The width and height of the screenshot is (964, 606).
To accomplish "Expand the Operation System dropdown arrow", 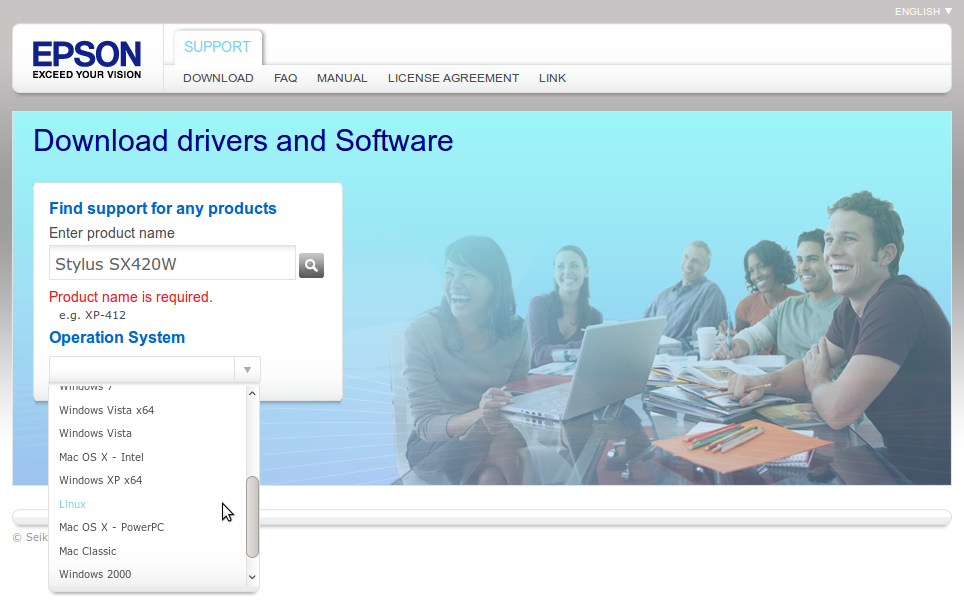I will click(247, 370).
